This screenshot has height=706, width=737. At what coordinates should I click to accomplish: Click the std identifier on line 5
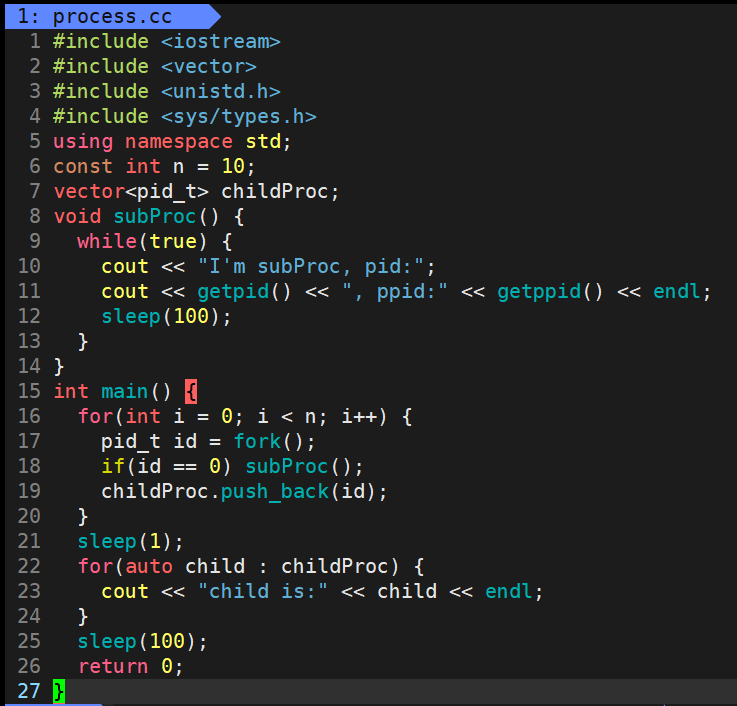(263, 141)
